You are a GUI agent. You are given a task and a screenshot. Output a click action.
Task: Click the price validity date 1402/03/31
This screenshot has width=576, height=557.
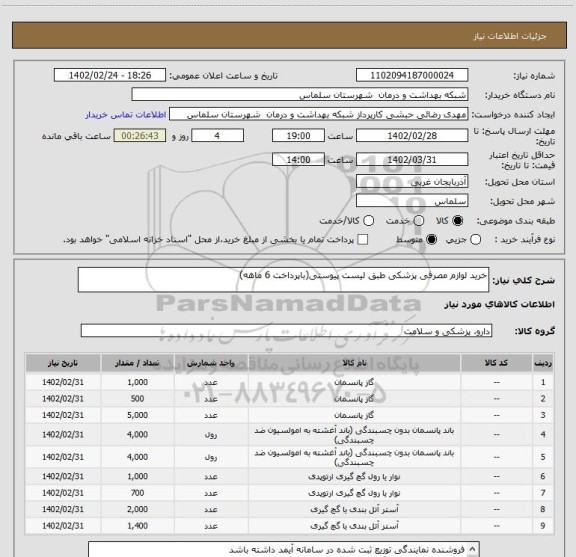click(x=412, y=160)
